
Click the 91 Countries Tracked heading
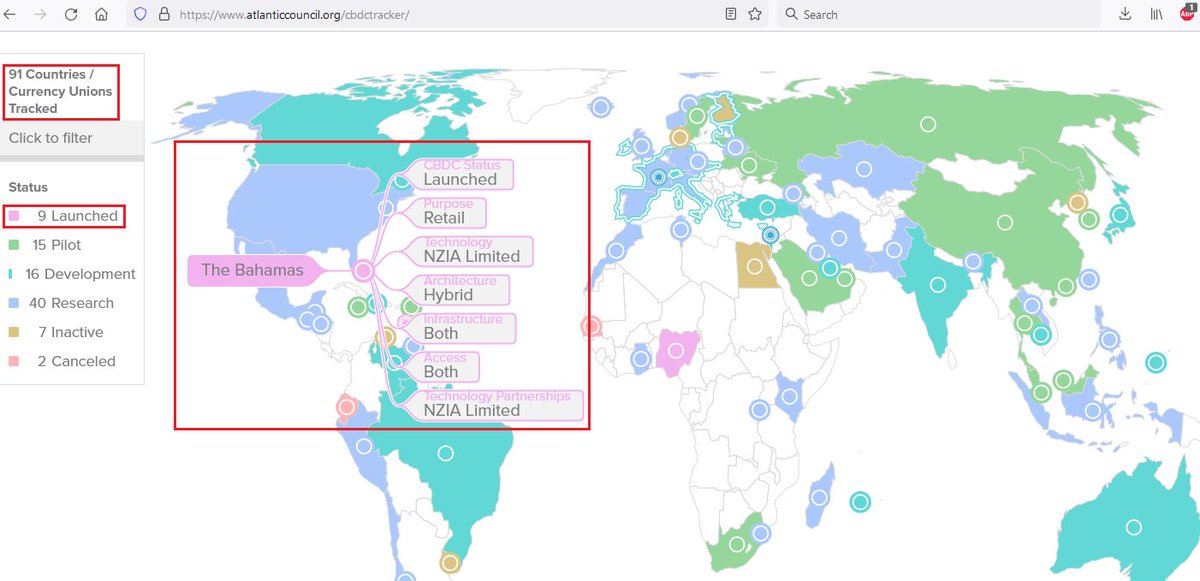click(58, 92)
